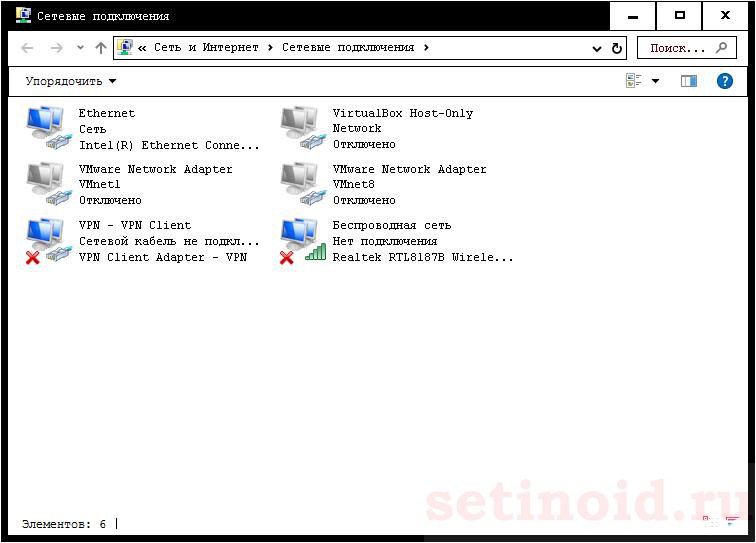Viewport: 756px width, 543px height.
Task: Select the VMnet8 adapter icon
Action: (302, 184)
